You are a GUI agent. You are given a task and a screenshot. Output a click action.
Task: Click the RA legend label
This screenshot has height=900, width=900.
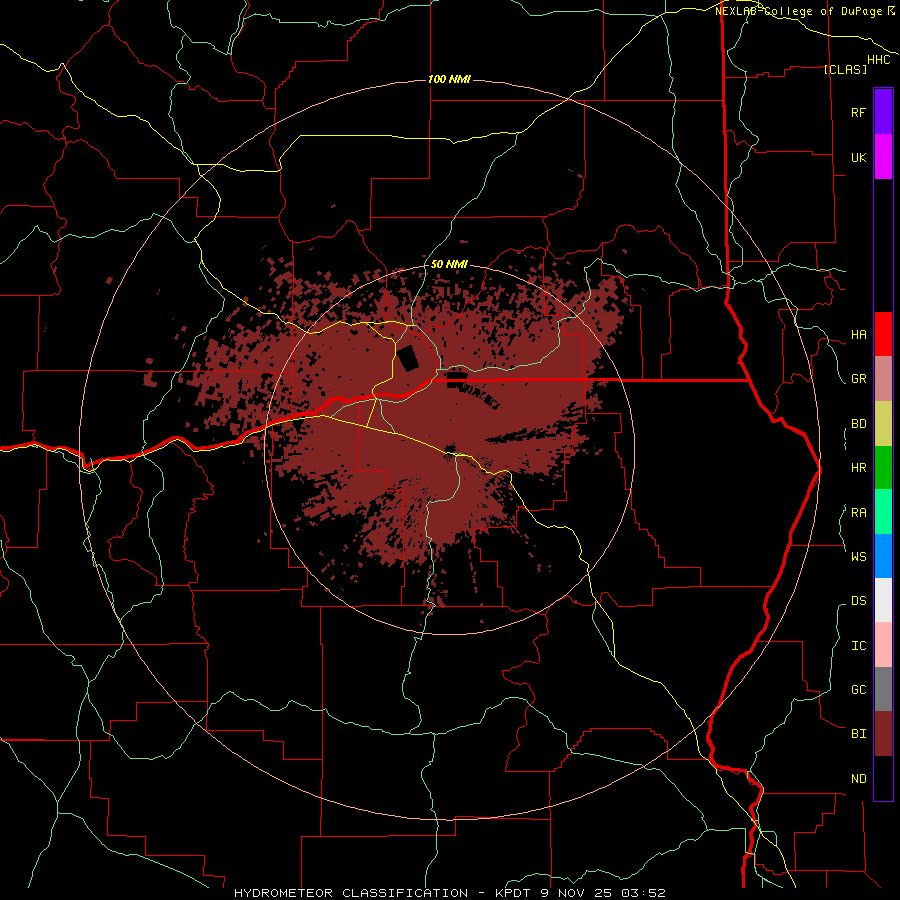858,513
